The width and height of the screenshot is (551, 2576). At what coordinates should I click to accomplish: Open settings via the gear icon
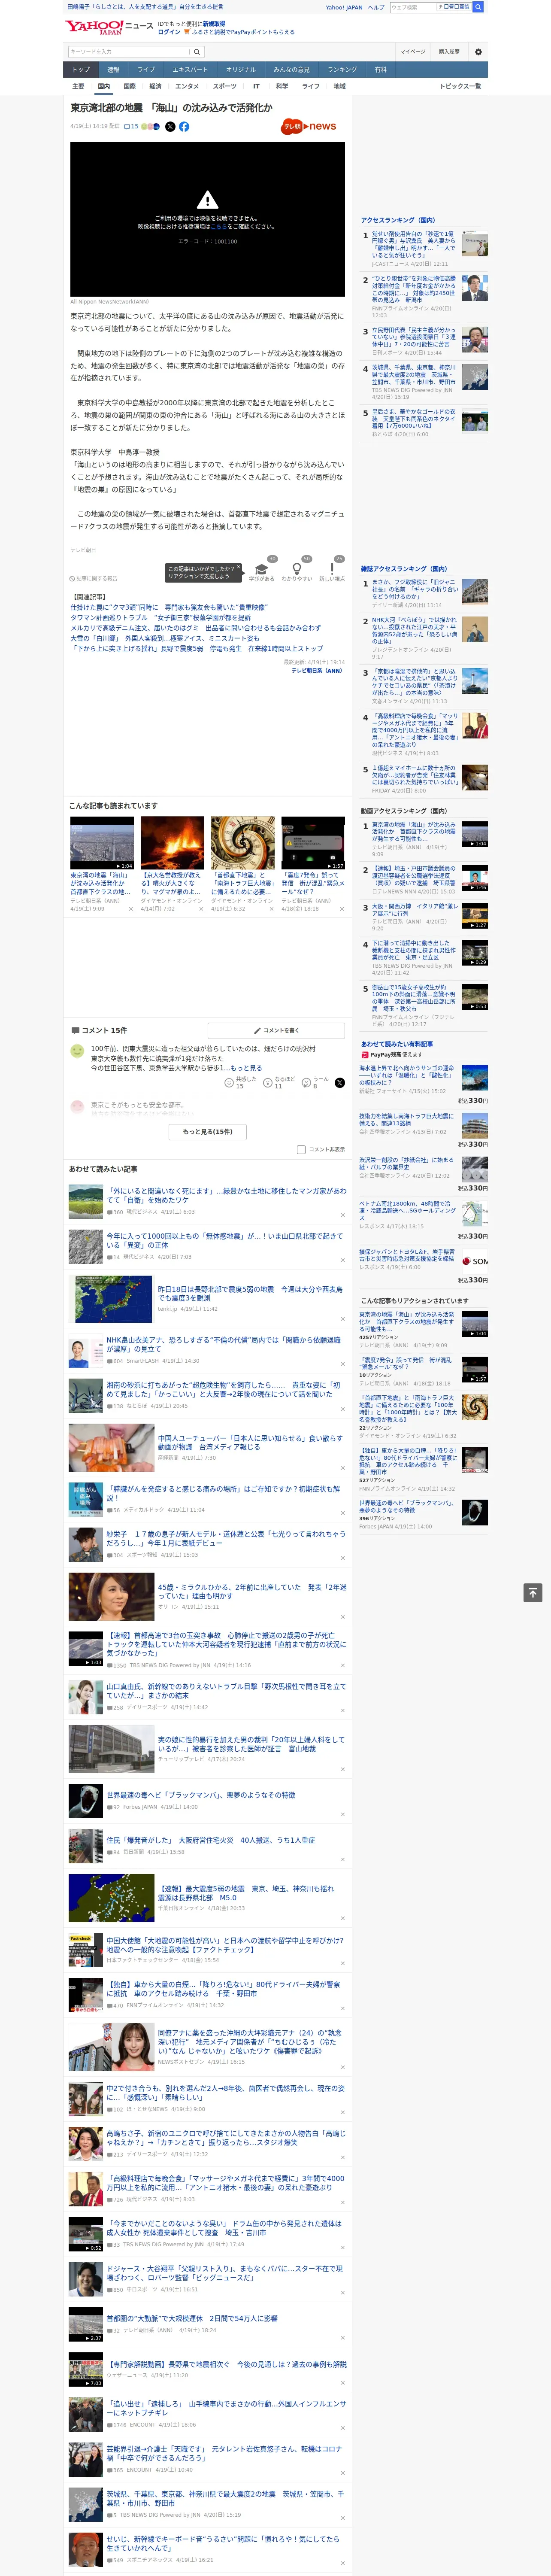(x=478, y=52)
